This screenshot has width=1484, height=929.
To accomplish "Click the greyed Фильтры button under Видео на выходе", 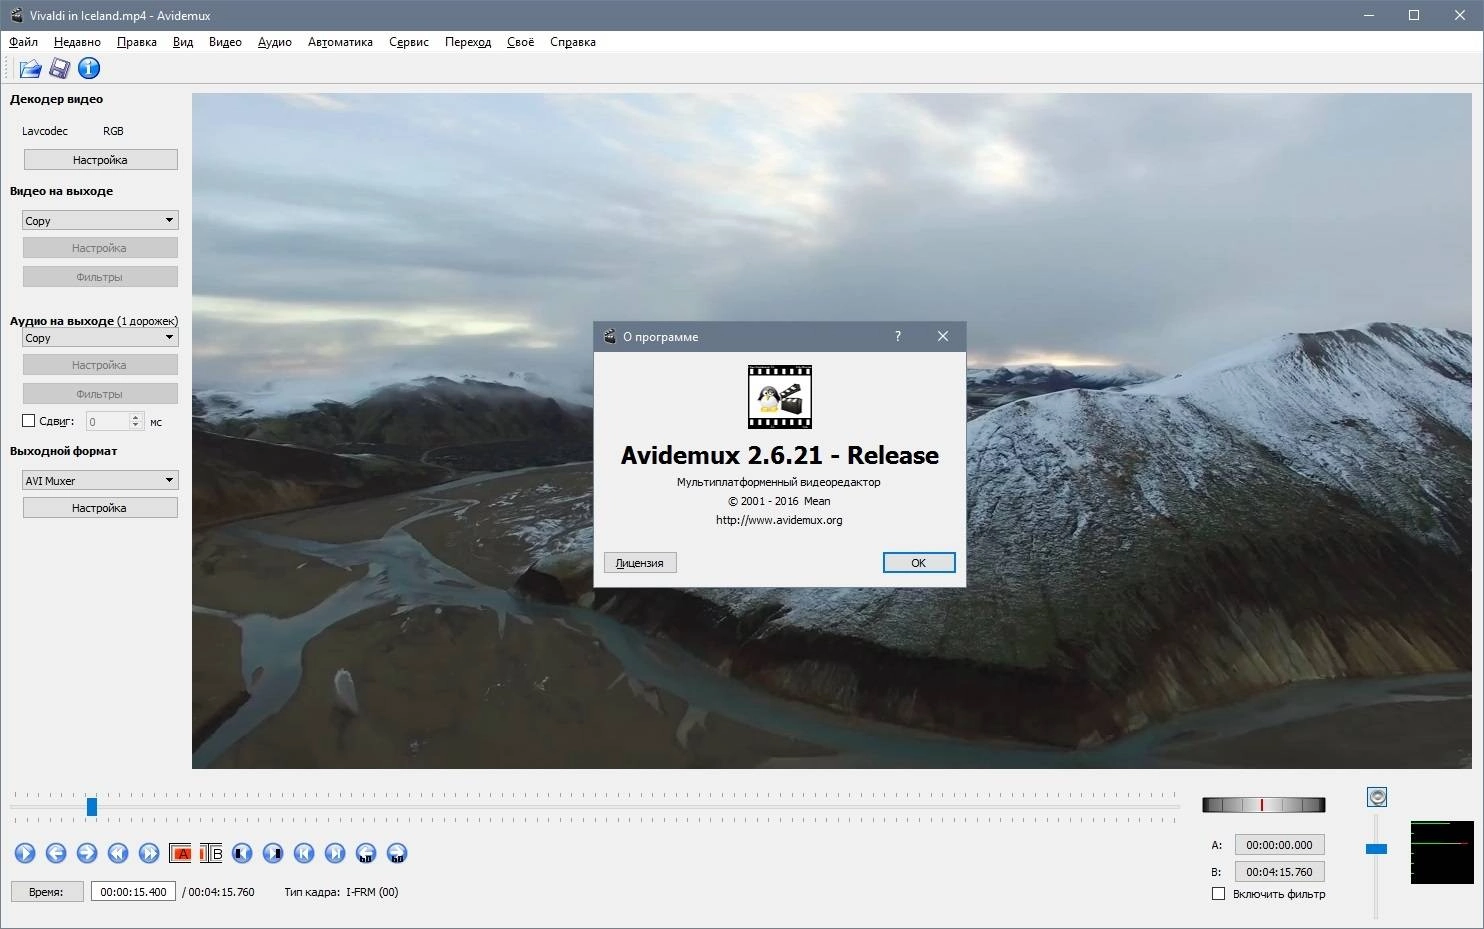I will point(100,277).
